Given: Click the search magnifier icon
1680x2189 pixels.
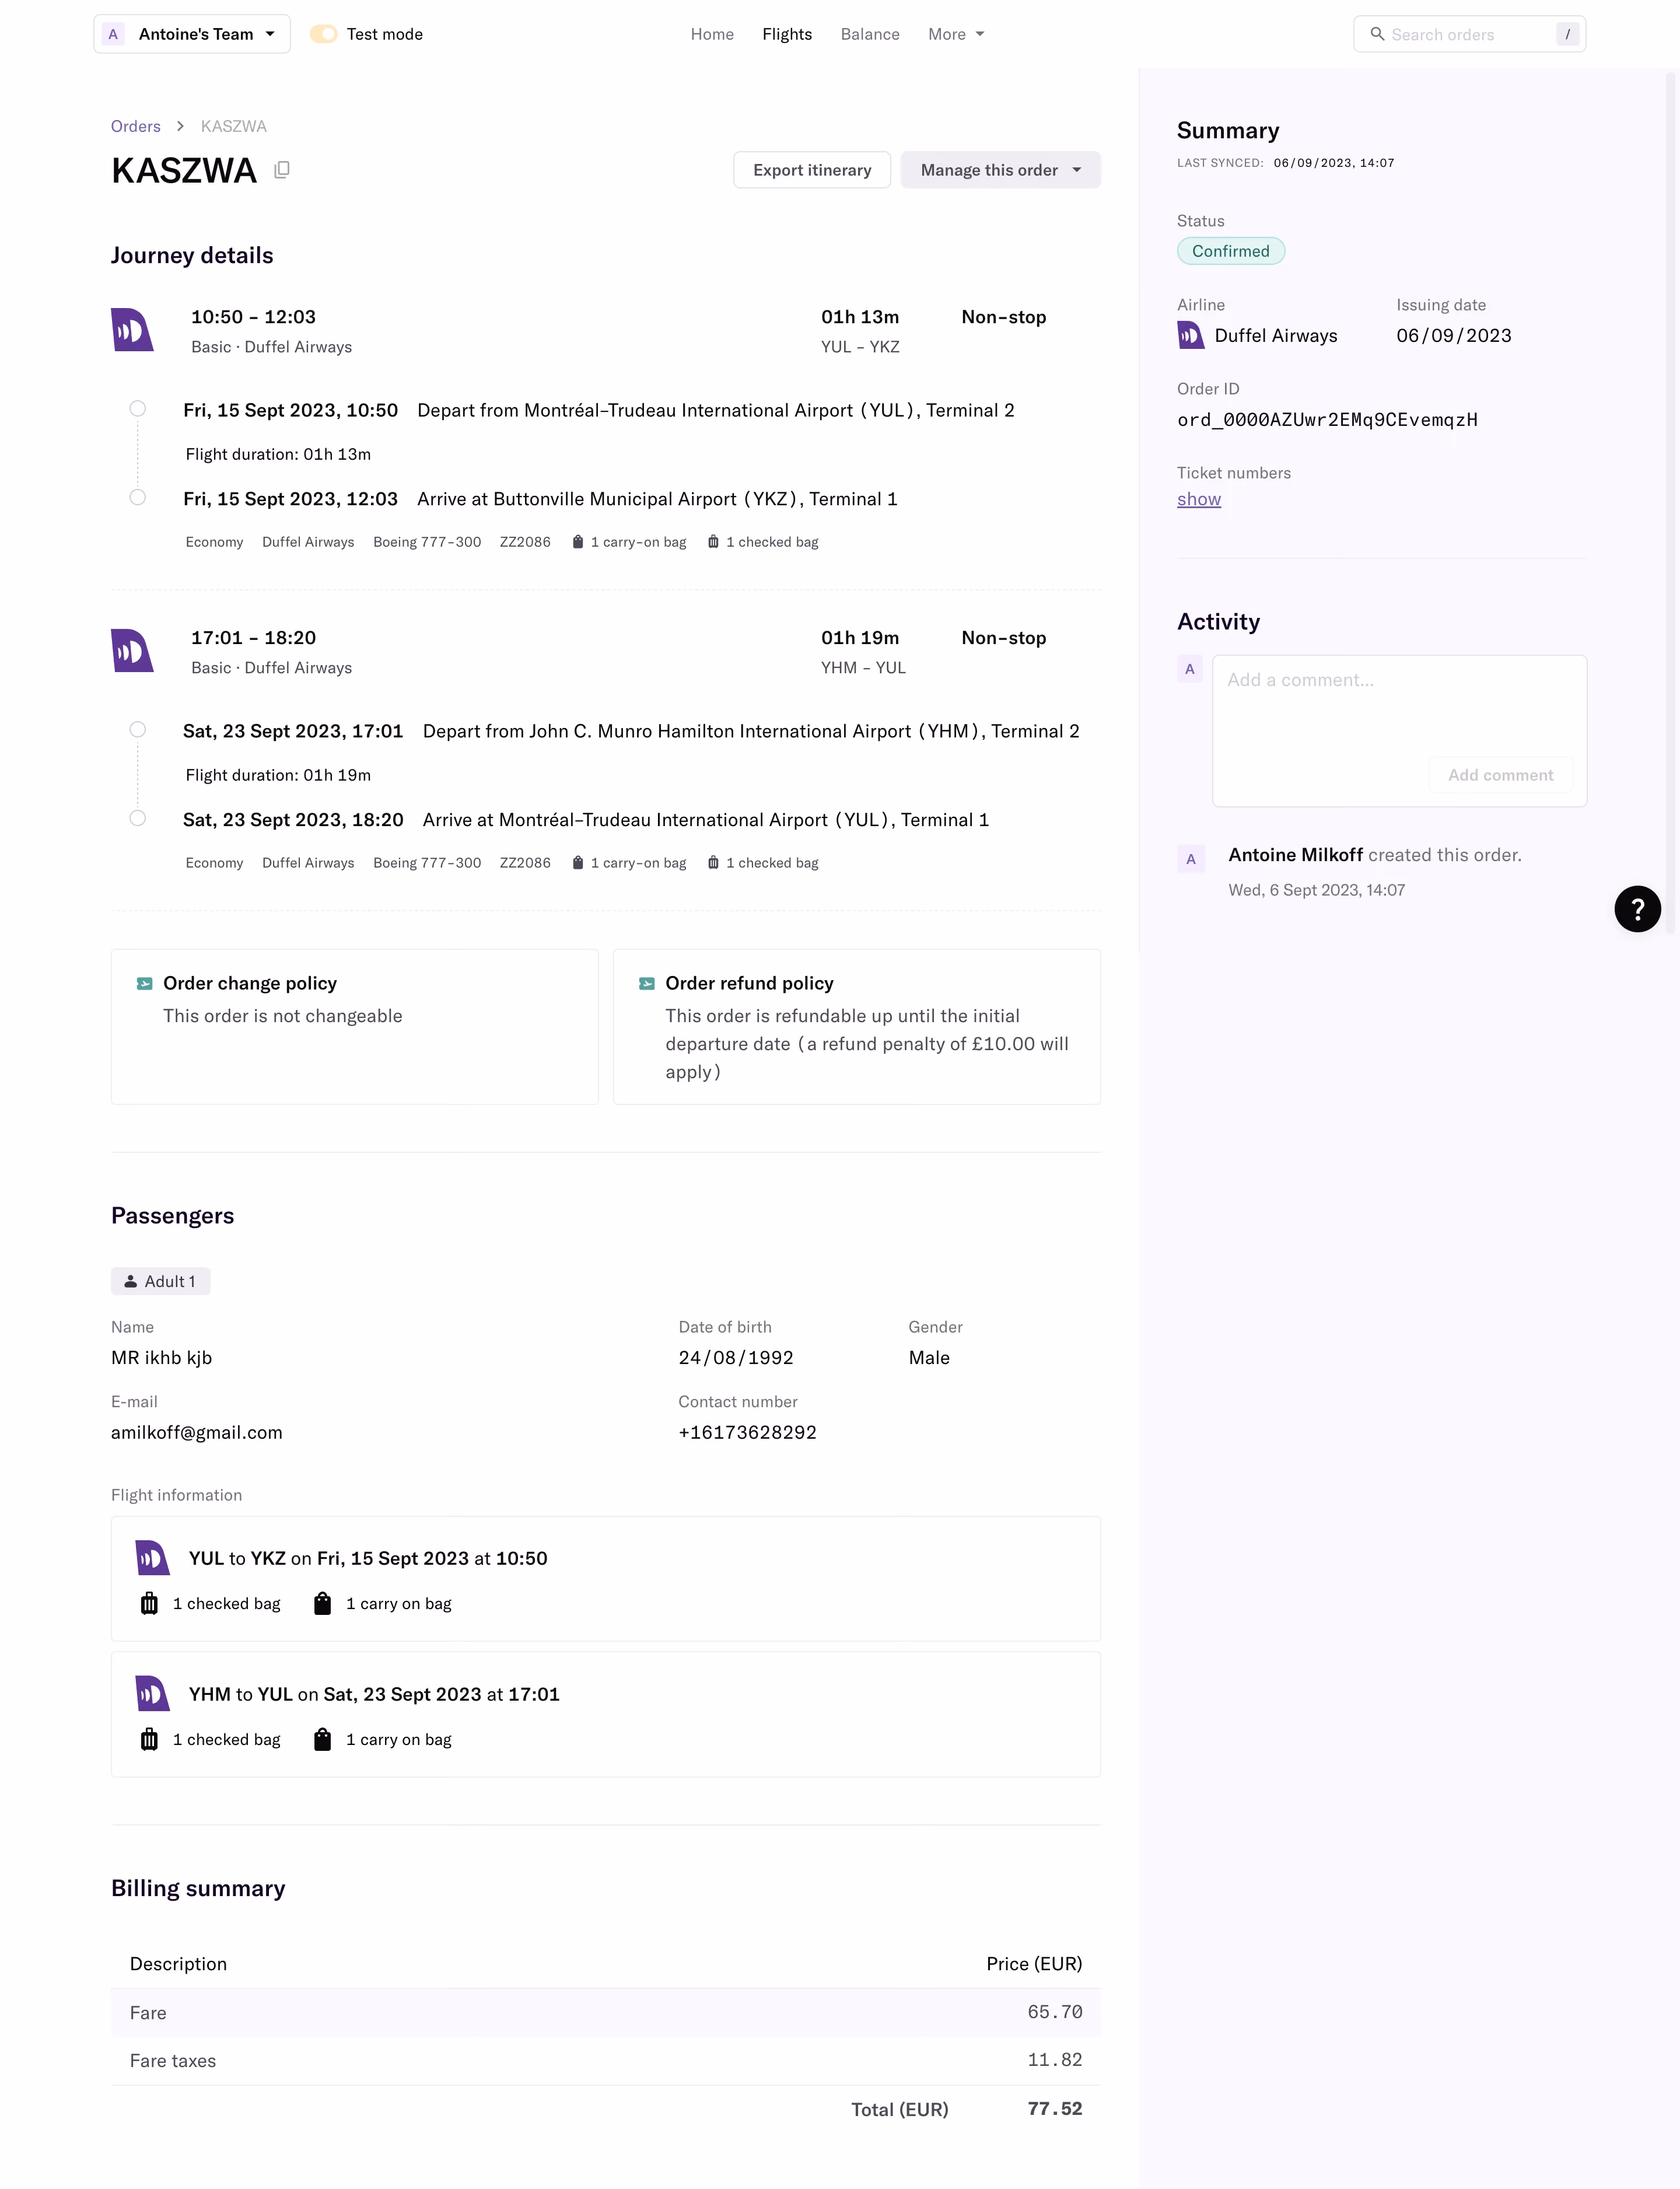Looking at the screenshot, I should (1377, 34).
